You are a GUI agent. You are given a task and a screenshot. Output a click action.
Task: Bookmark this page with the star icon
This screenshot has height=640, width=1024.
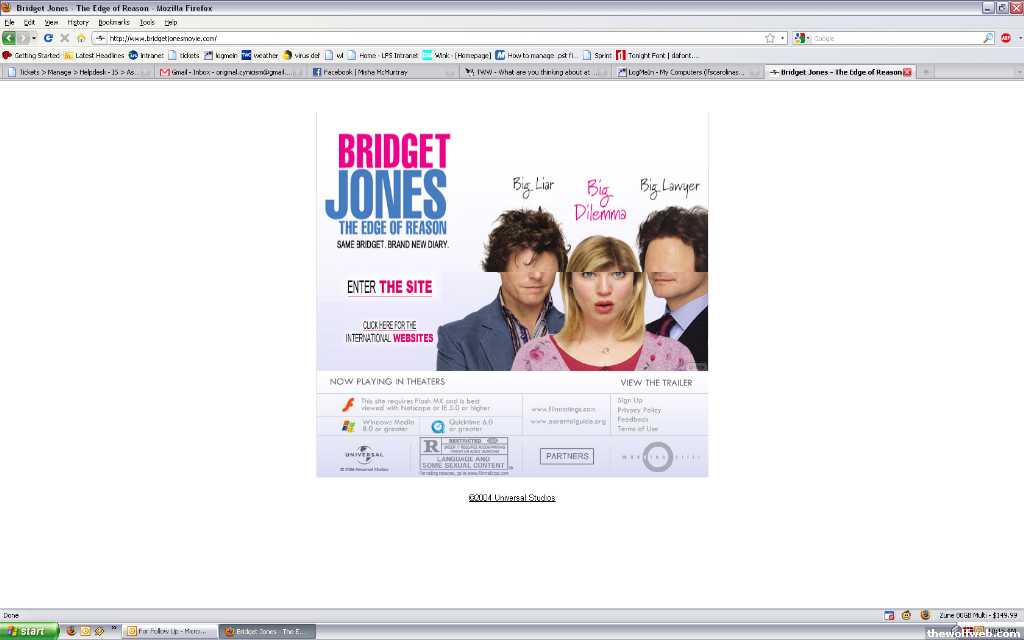pyautogui.click(x=770, y=39)
